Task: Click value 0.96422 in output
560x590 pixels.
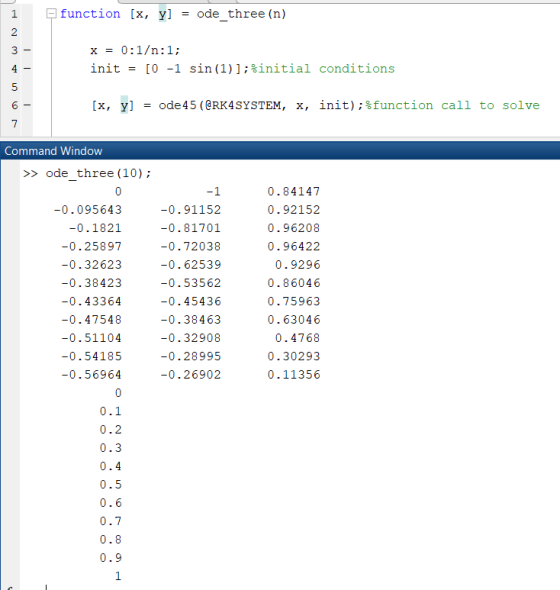Action: pos(294,246)
